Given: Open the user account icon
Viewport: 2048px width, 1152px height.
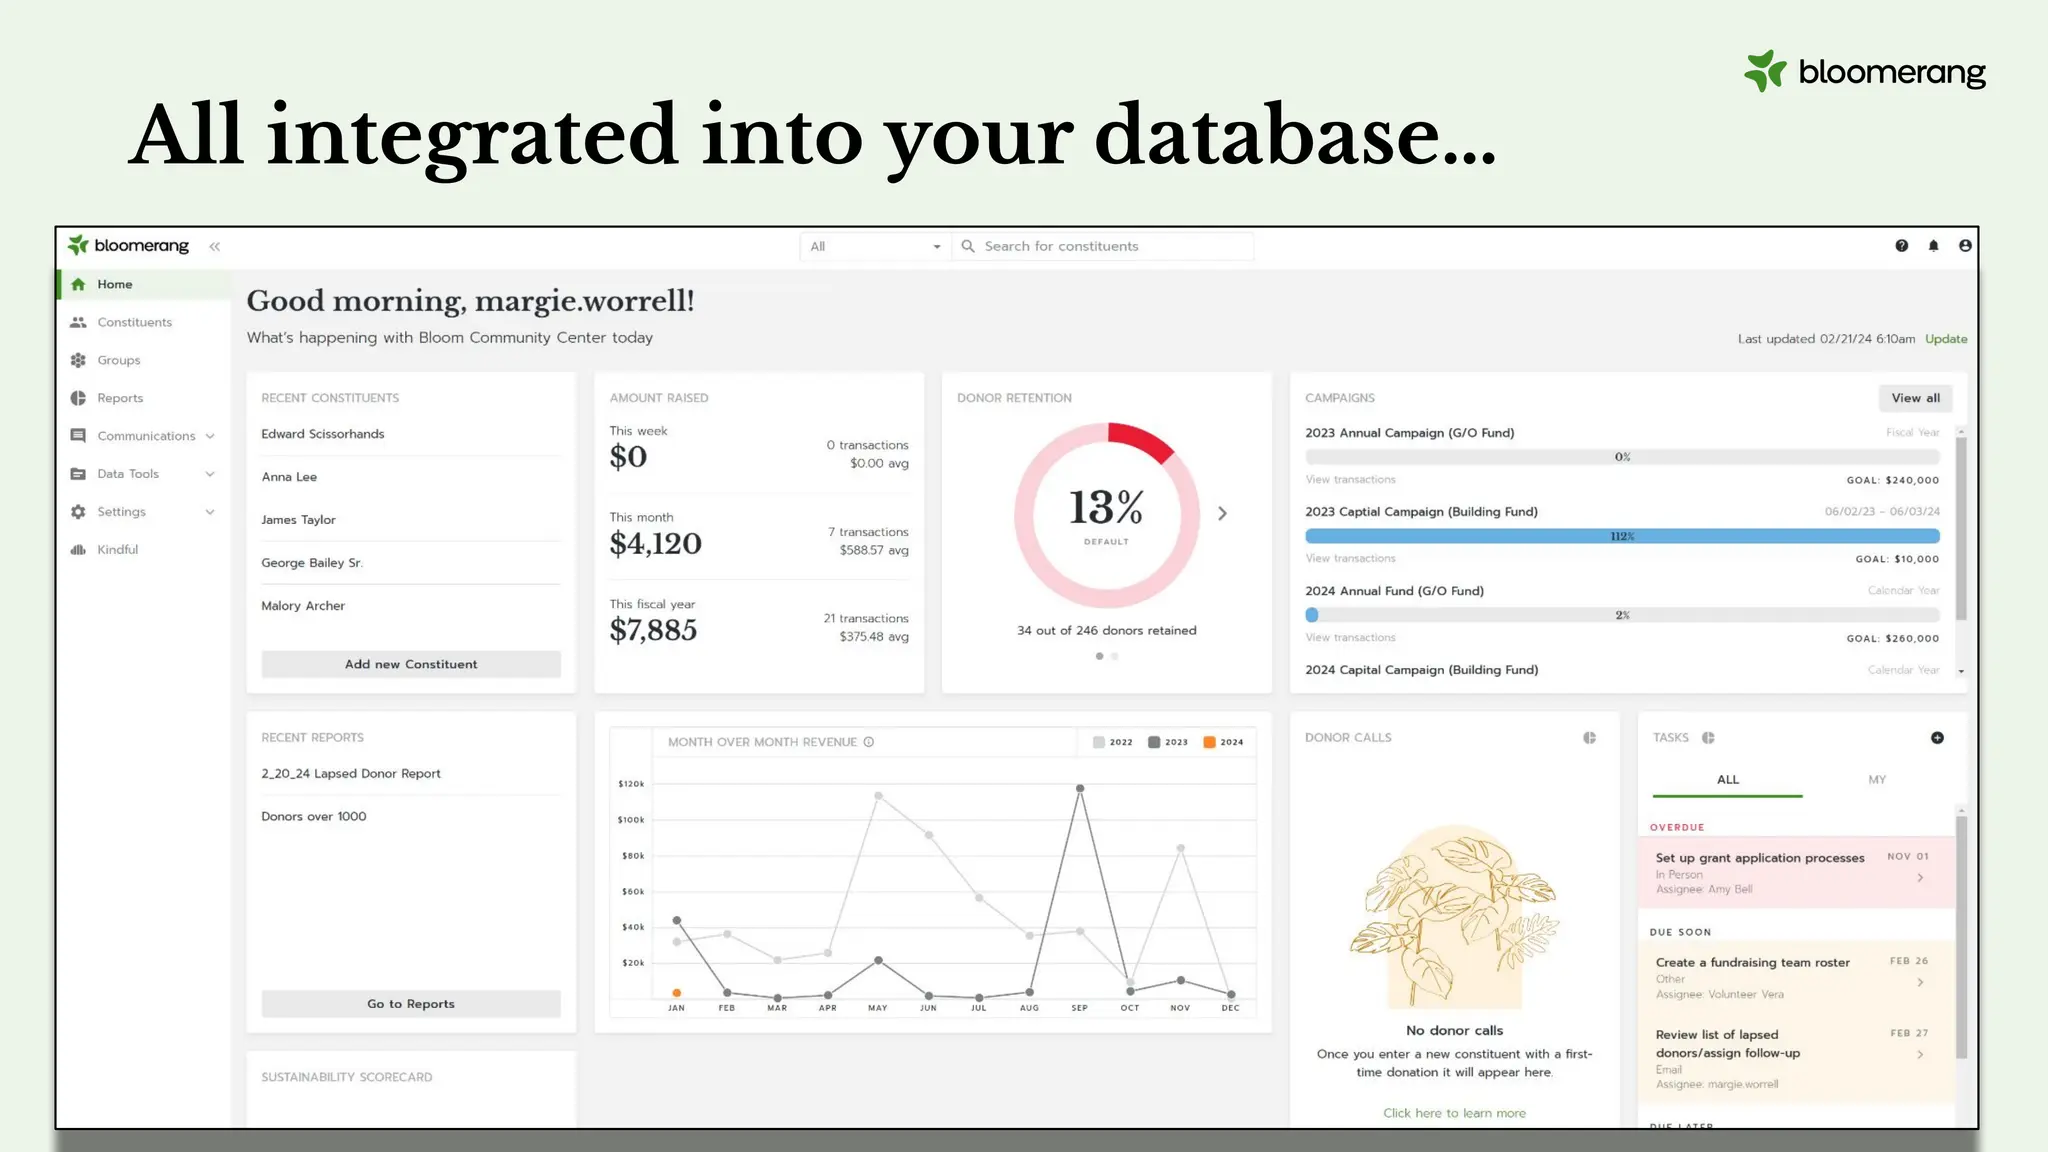Looking at the screenshot, I should pos(1965,246).
